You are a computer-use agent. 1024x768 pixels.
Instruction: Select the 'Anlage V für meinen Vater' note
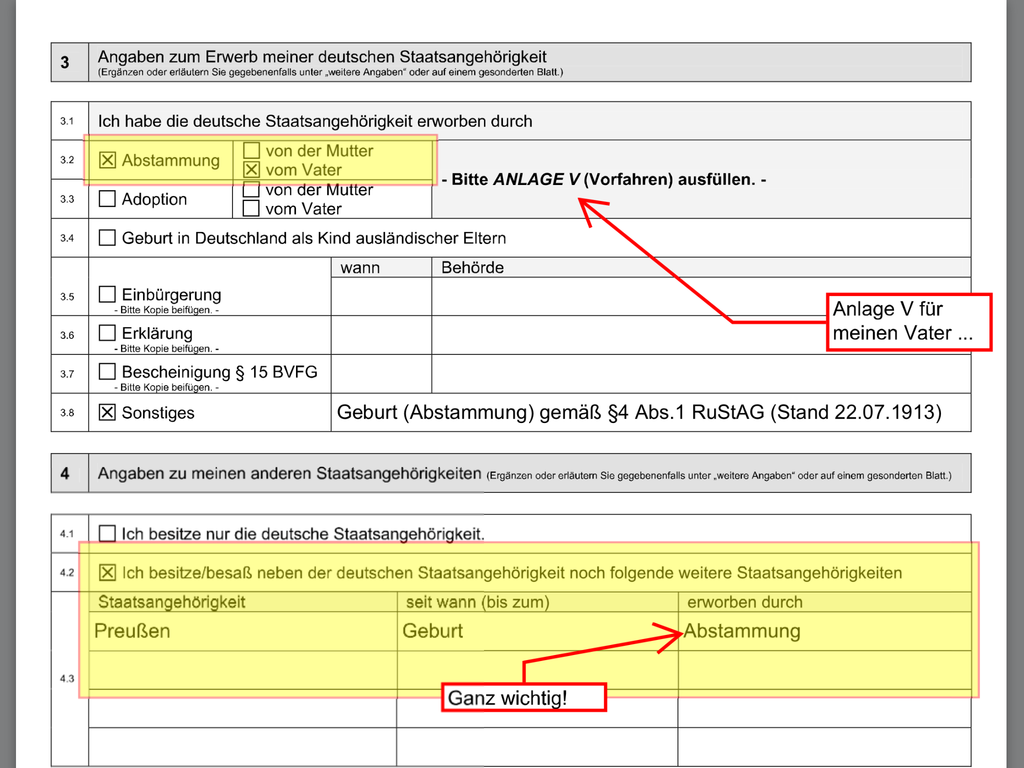click(908, 322)
